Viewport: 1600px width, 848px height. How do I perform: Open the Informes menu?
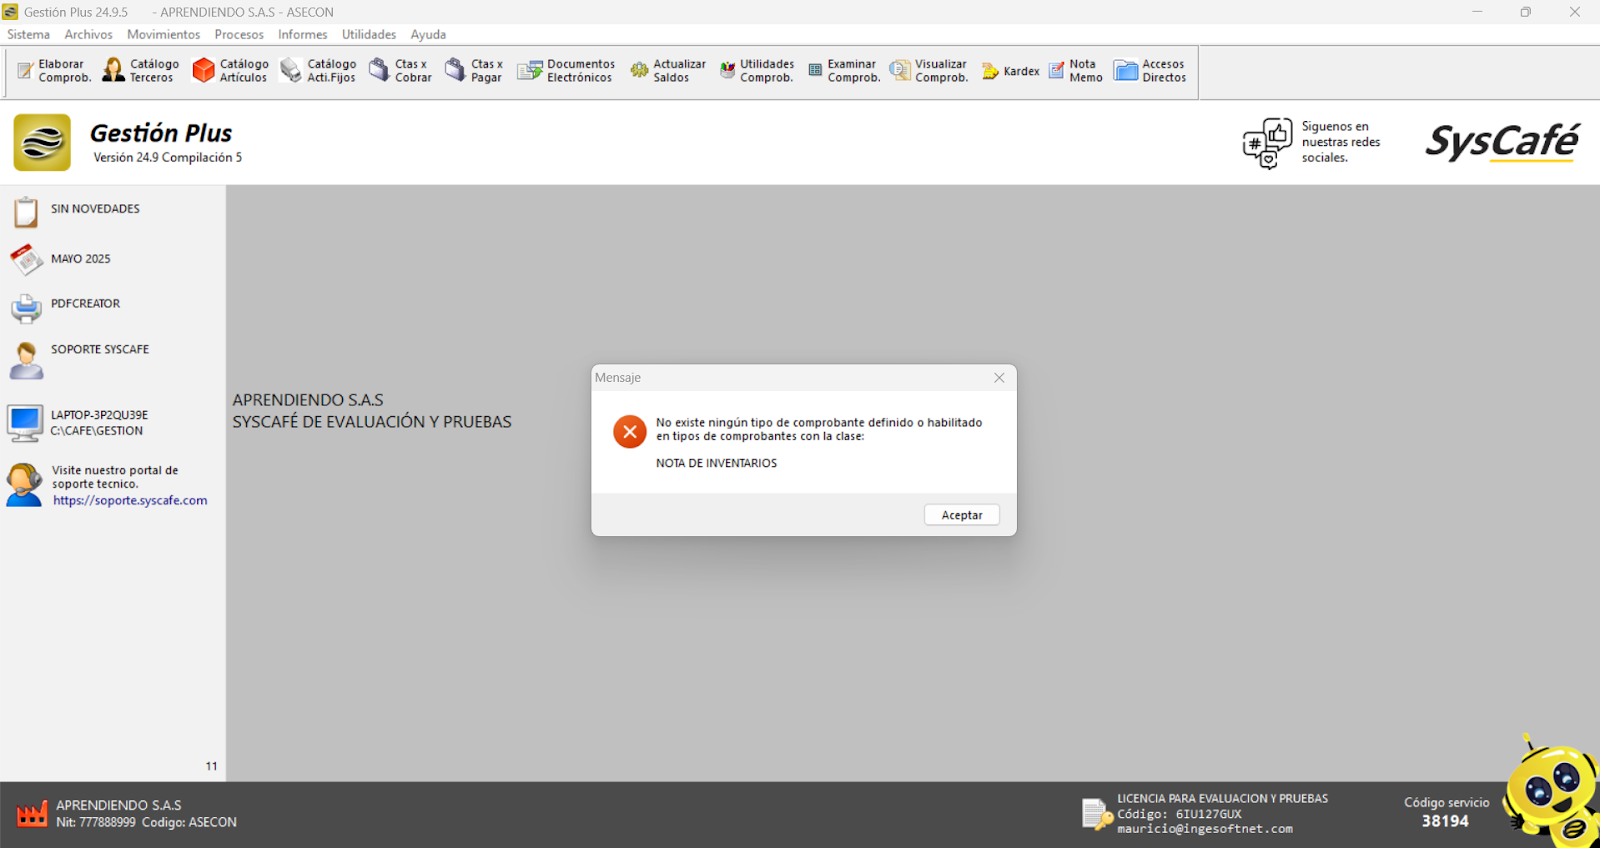[x=302, y=34]
